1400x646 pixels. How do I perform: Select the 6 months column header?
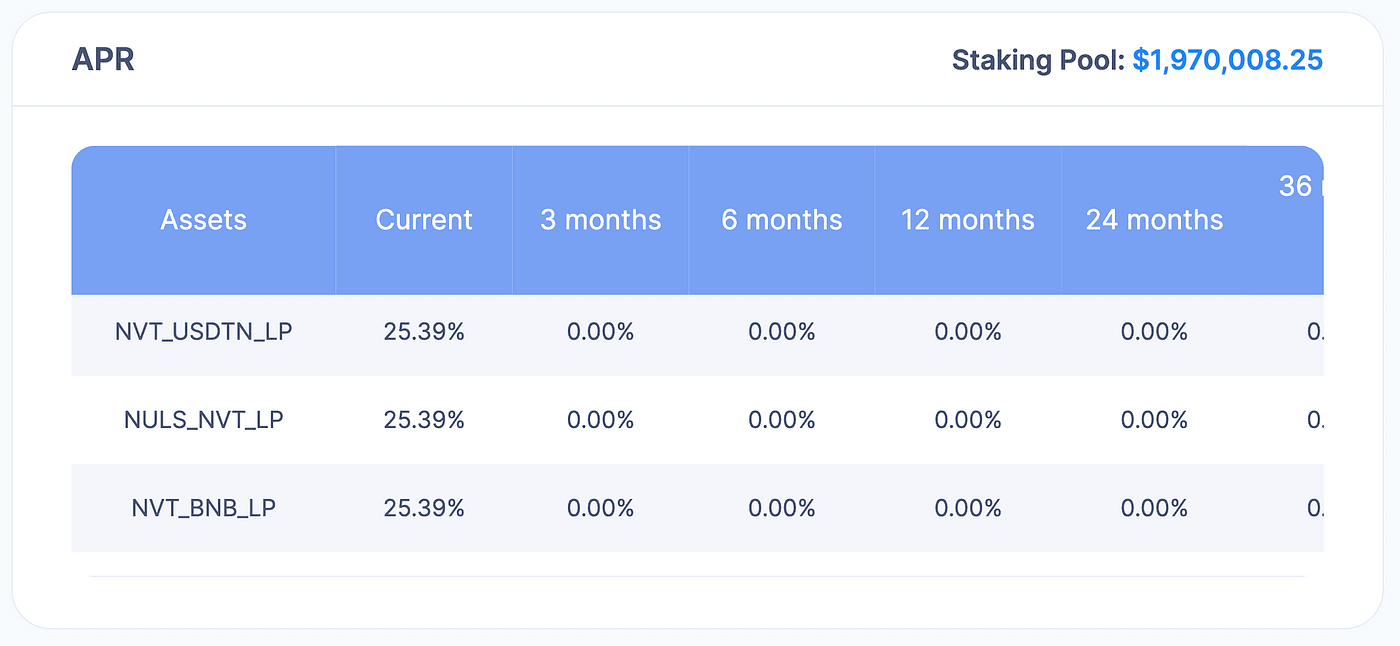(x=782, y=220)
